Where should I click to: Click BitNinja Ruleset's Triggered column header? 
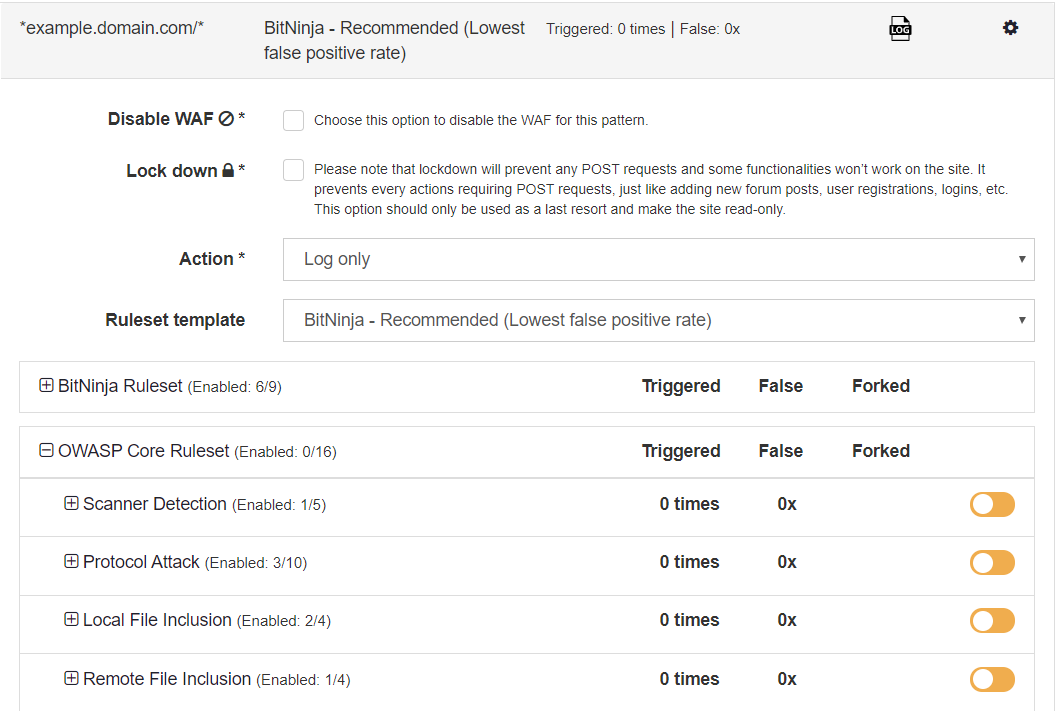681,386
